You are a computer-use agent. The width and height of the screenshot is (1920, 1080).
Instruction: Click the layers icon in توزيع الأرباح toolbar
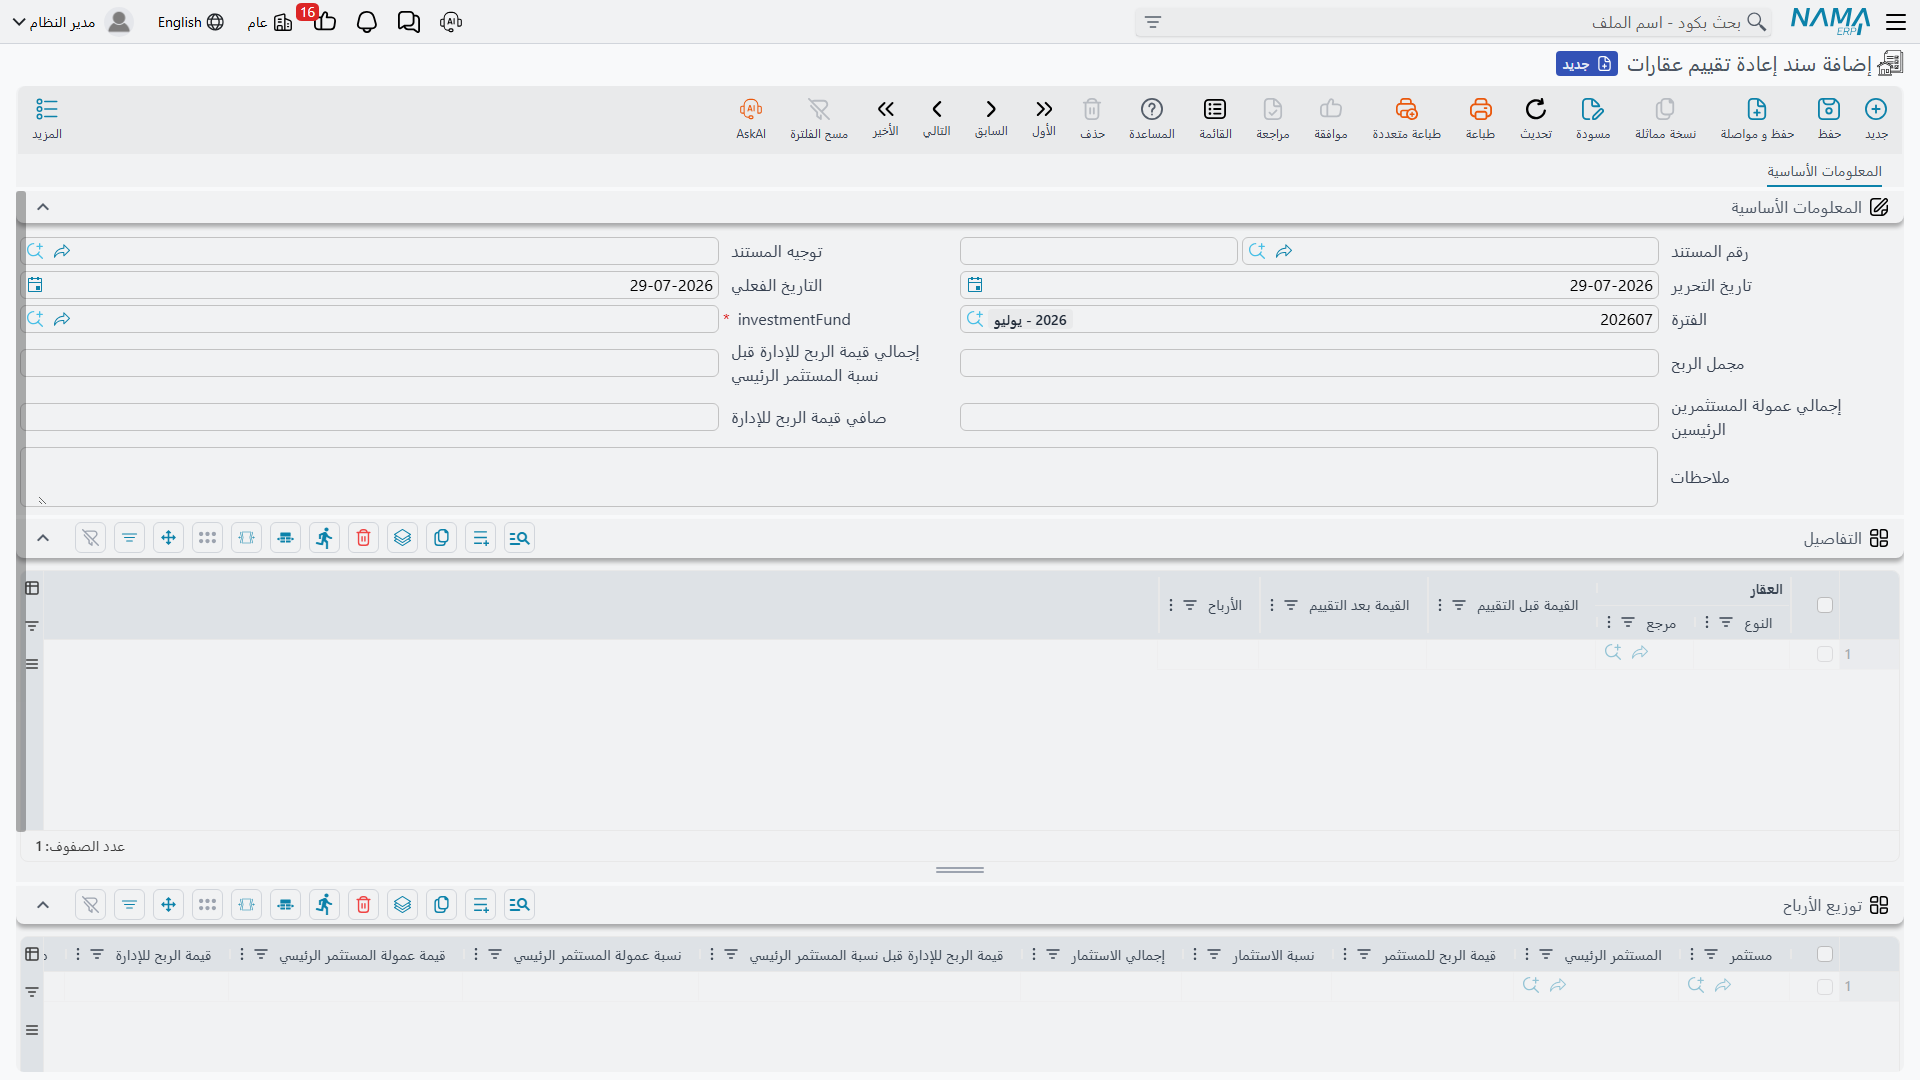(x=402, y=905)
